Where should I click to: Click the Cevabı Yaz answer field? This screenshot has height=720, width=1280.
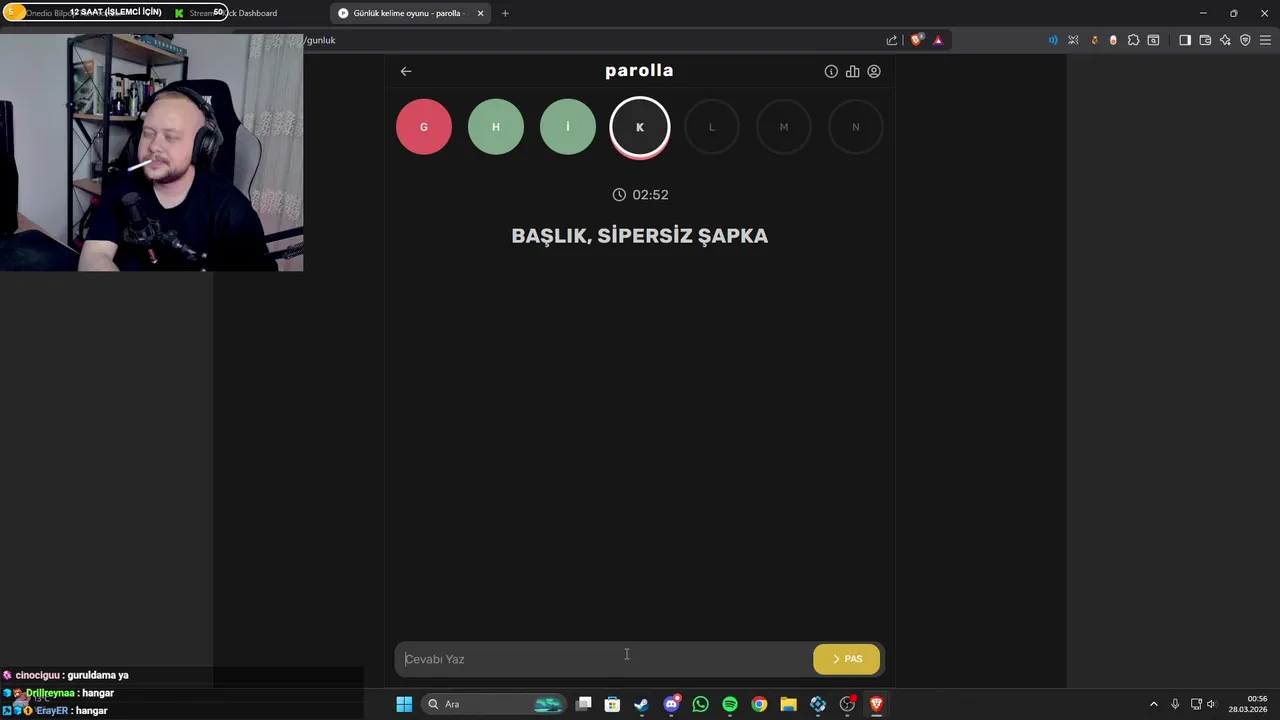tap(603, 659)
